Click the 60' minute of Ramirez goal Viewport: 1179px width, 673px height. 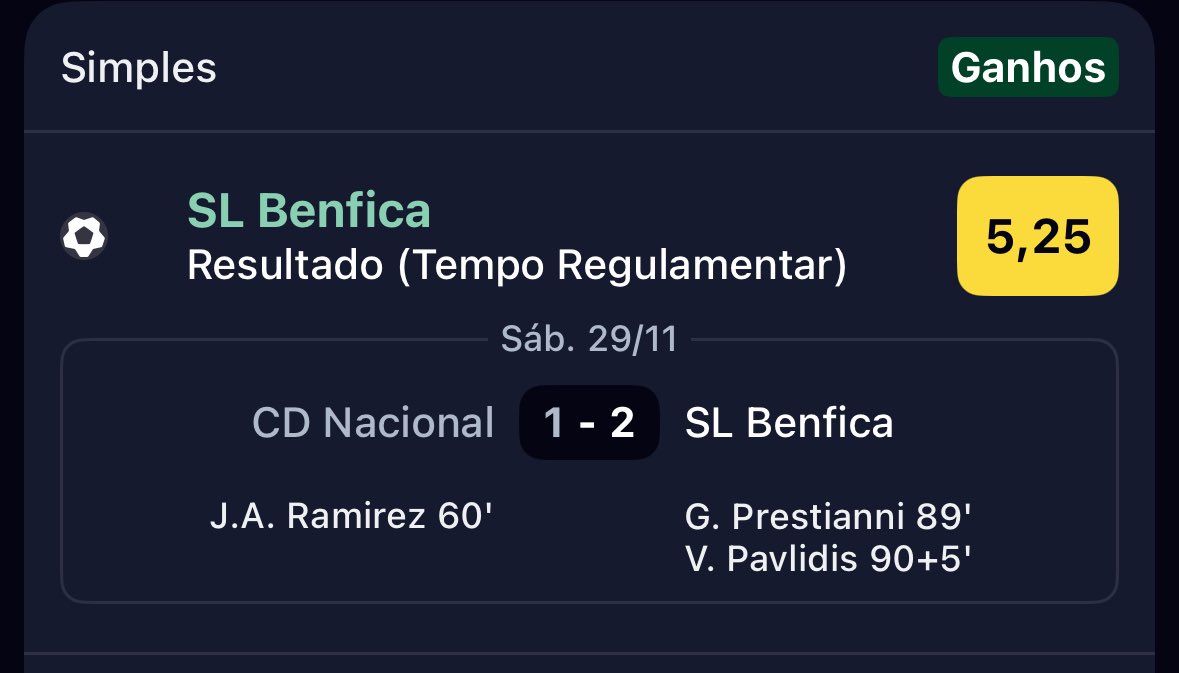click(465, 516)
